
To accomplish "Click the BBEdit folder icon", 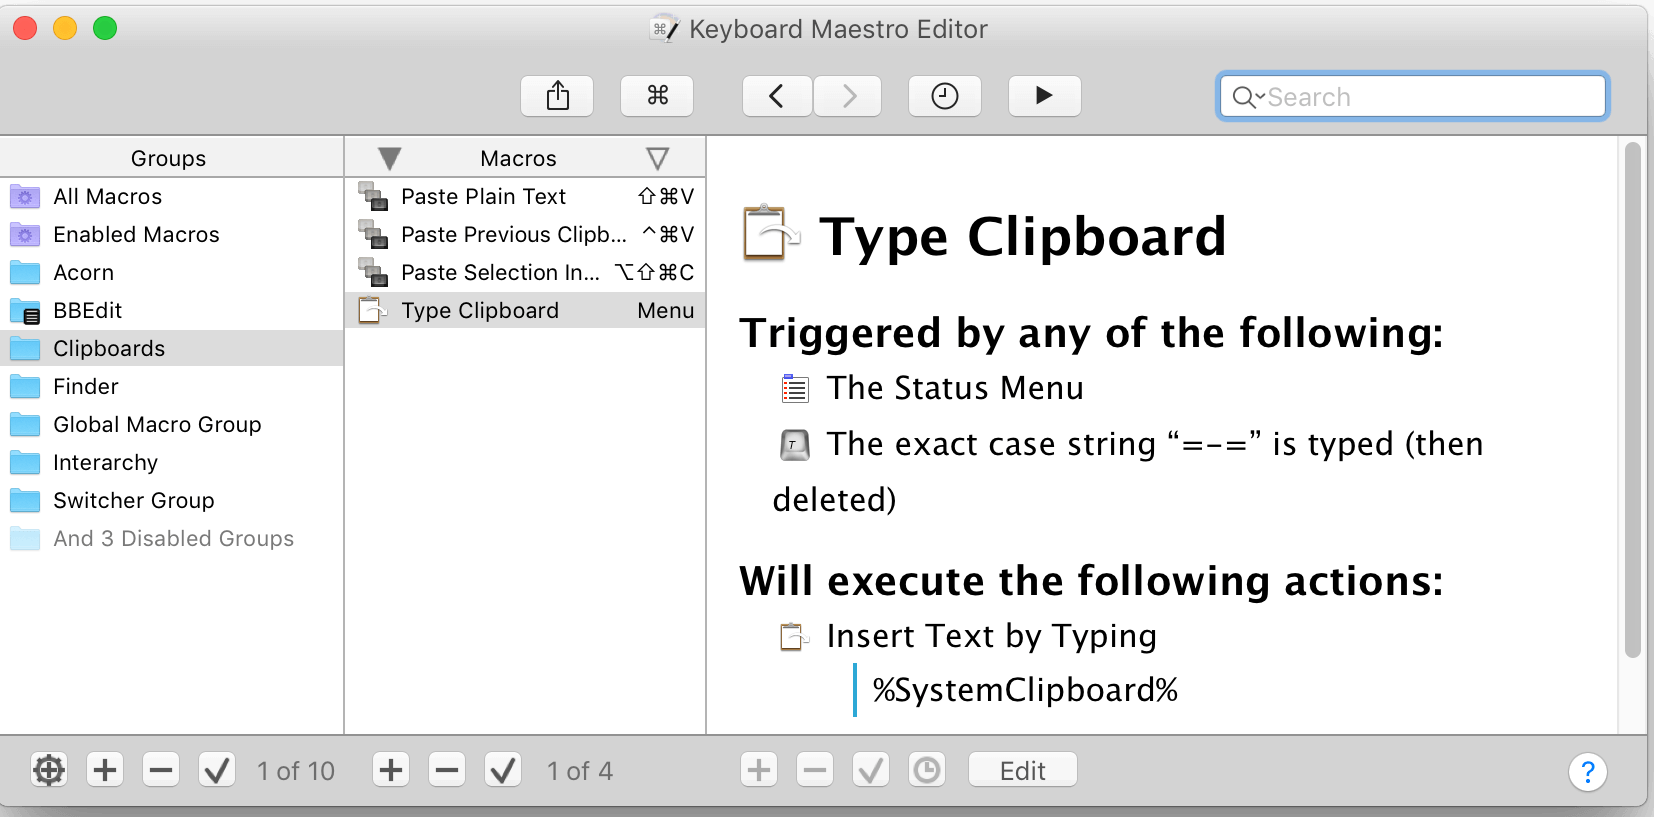I will (25, 311).
